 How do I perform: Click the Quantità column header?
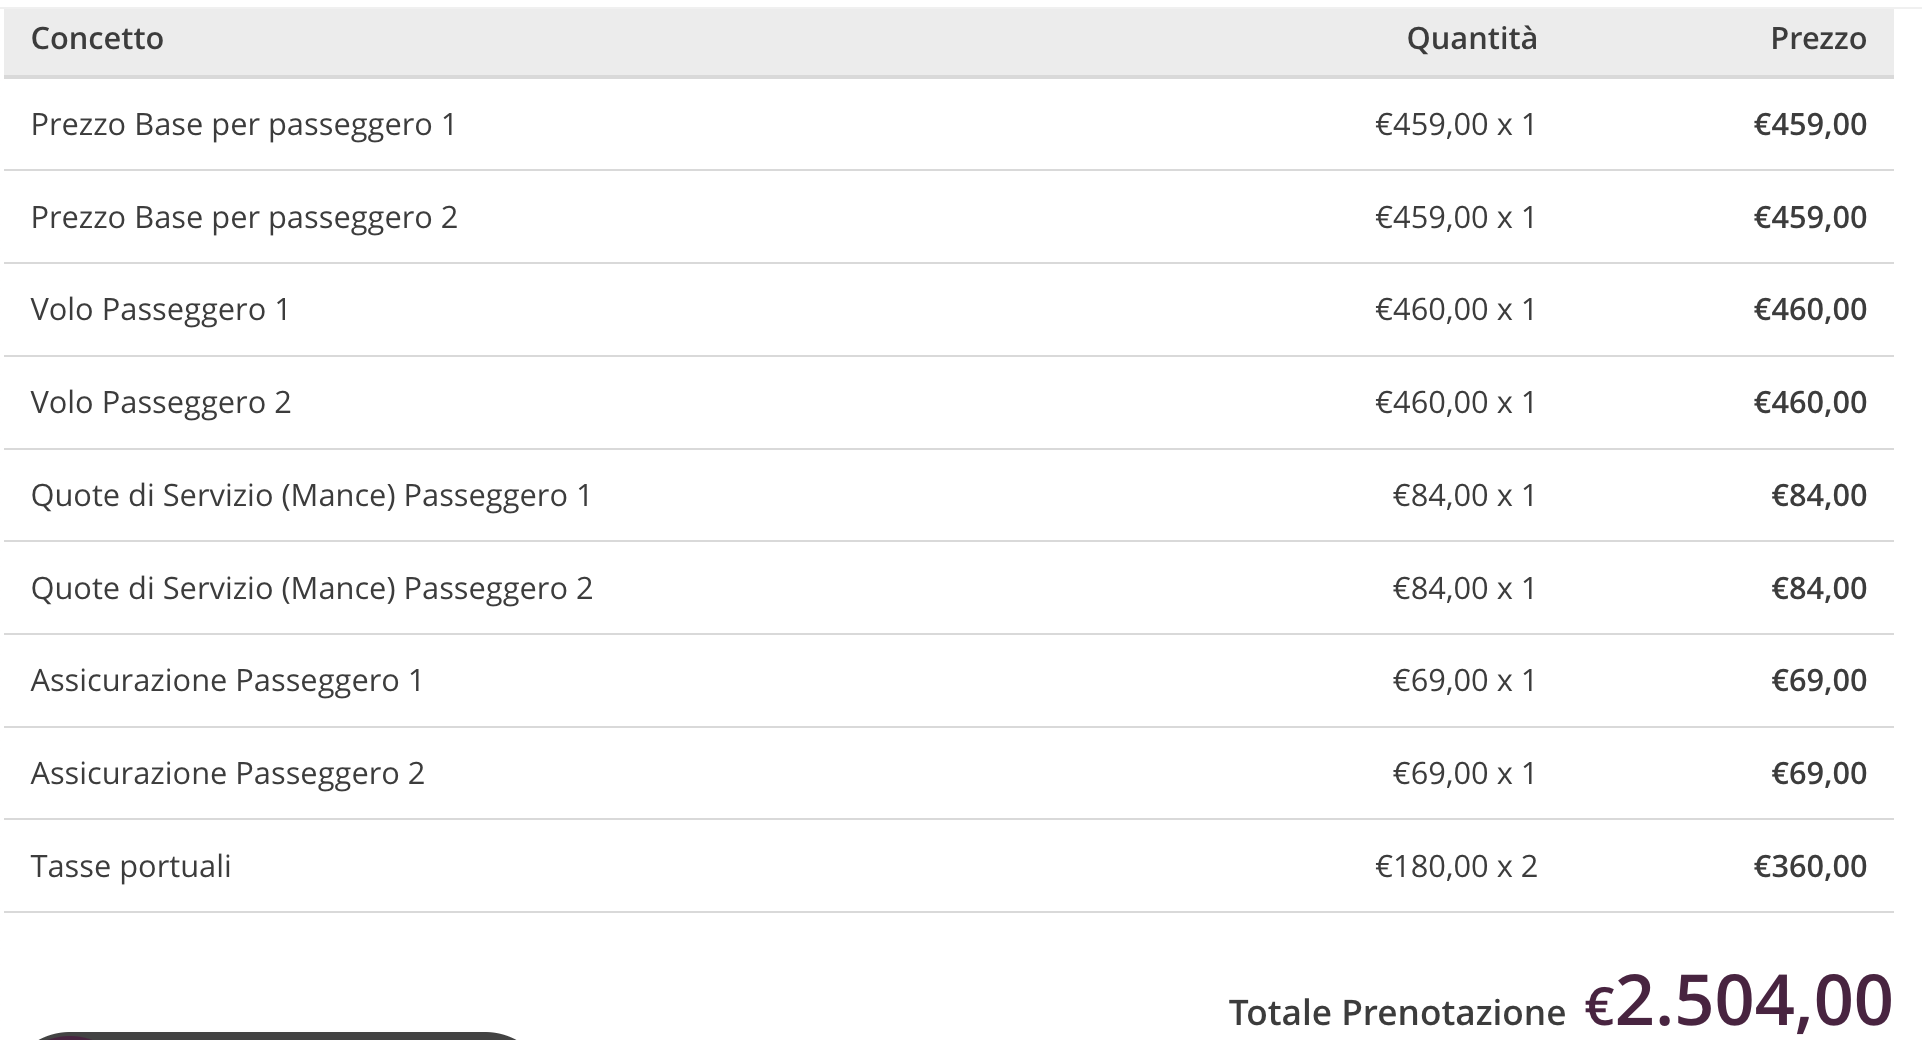click(1471, 39)
